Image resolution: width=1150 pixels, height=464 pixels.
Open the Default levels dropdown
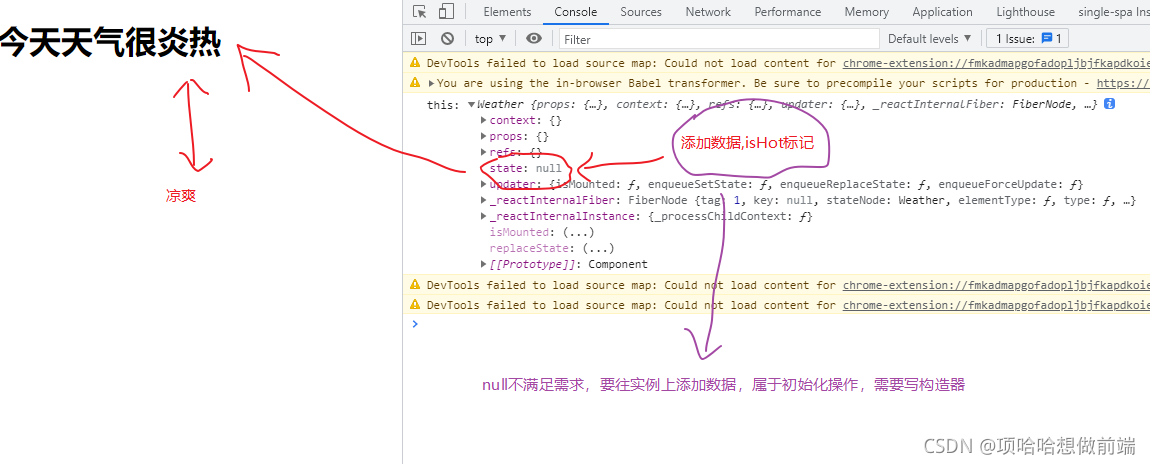pyautogui.click(x=929, y=39)
